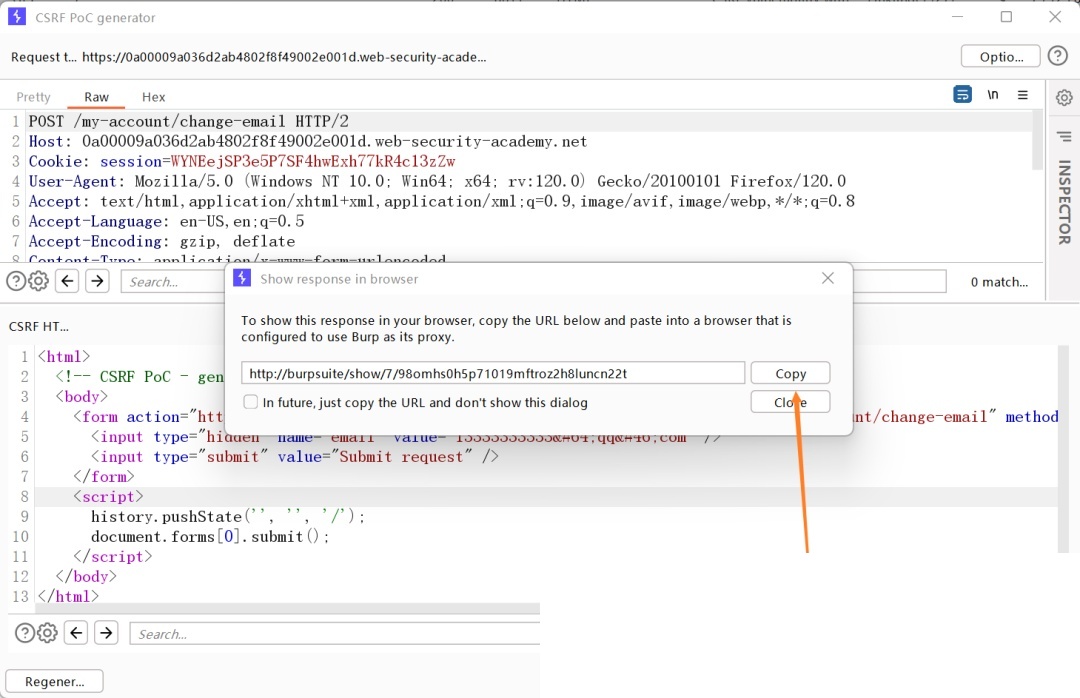1080x698 pixels.
Task: Open the Options button menu
Action: click(x=1001, y=57)
